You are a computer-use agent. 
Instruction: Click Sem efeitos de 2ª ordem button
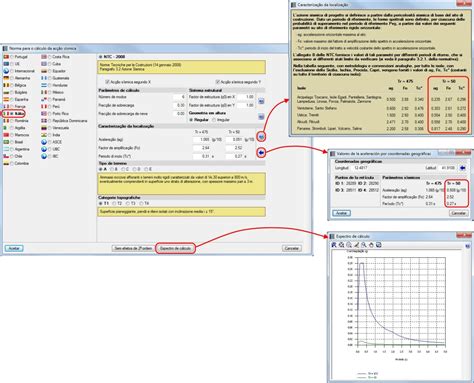(x=133, y=248)
